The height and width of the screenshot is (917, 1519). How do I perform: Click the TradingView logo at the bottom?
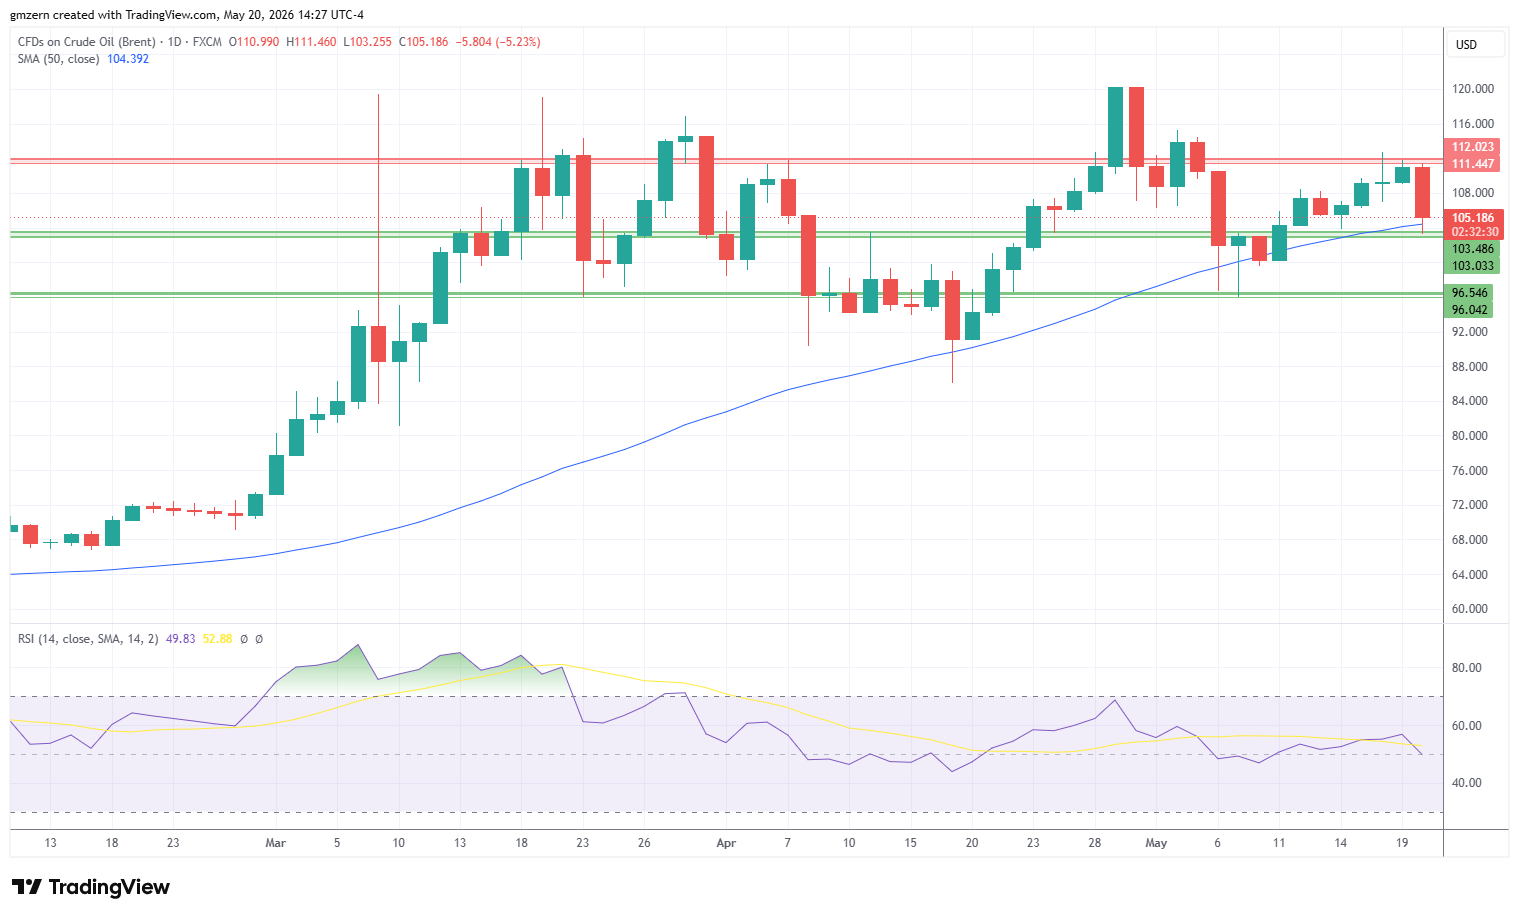coord(91,887)
